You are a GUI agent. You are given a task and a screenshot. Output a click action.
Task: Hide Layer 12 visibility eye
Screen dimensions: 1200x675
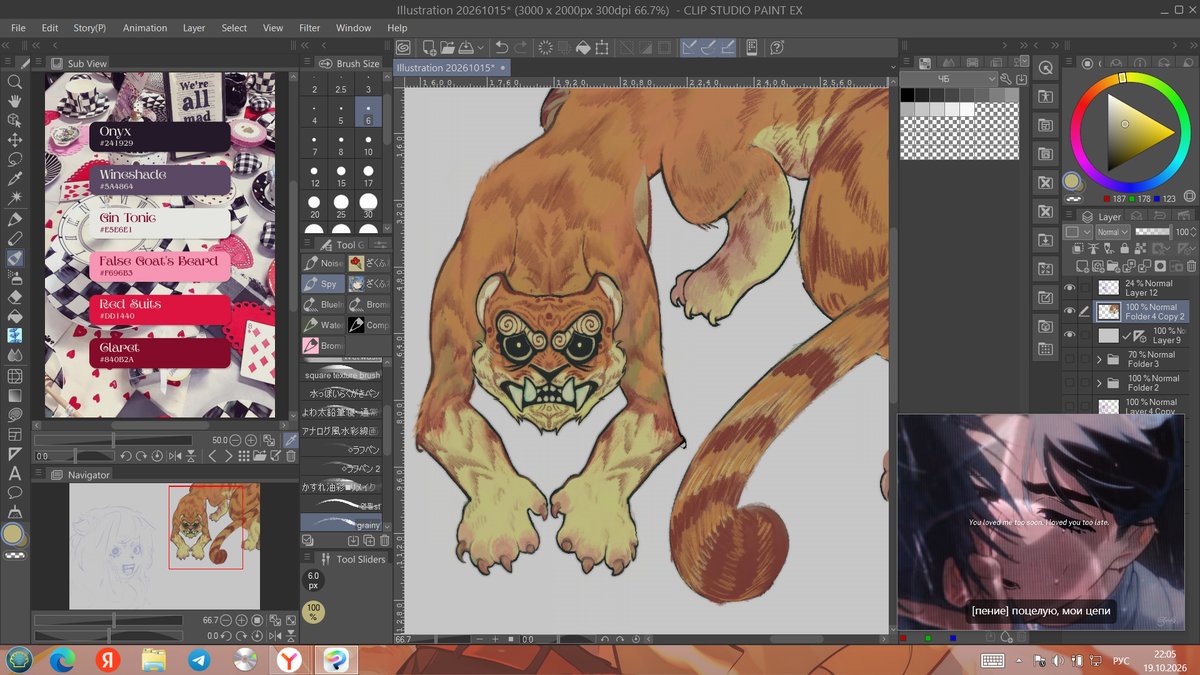1071,288
